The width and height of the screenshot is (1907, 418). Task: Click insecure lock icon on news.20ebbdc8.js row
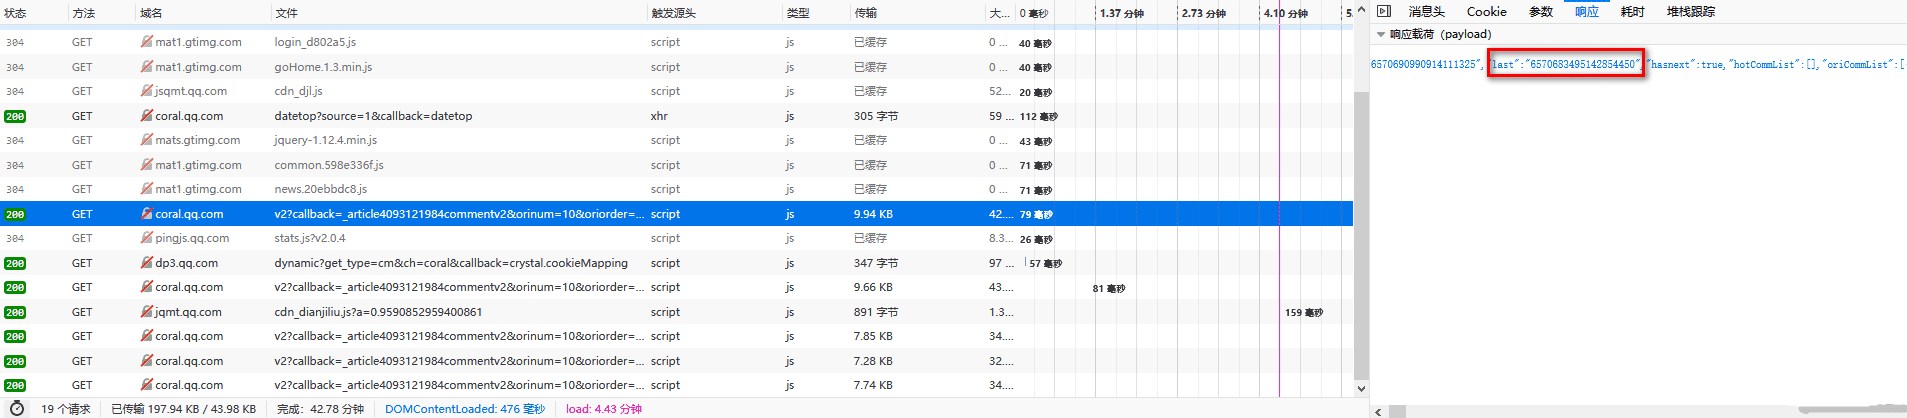pos(147,189)
